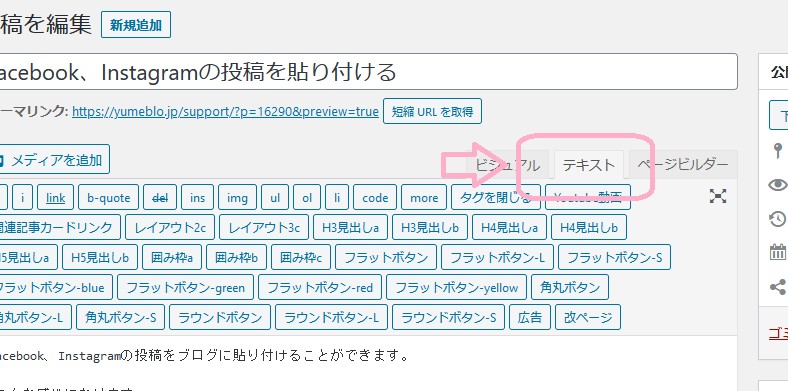Click レイアウト3c button

pos(264,228)
